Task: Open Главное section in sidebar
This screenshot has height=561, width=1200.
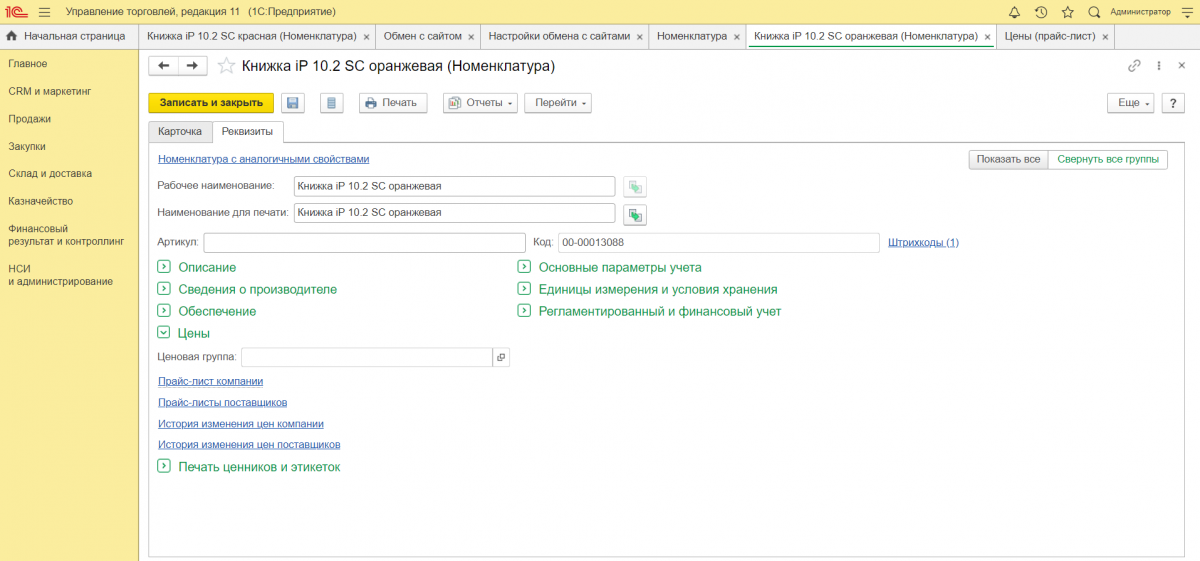Action: click(28, 64)
